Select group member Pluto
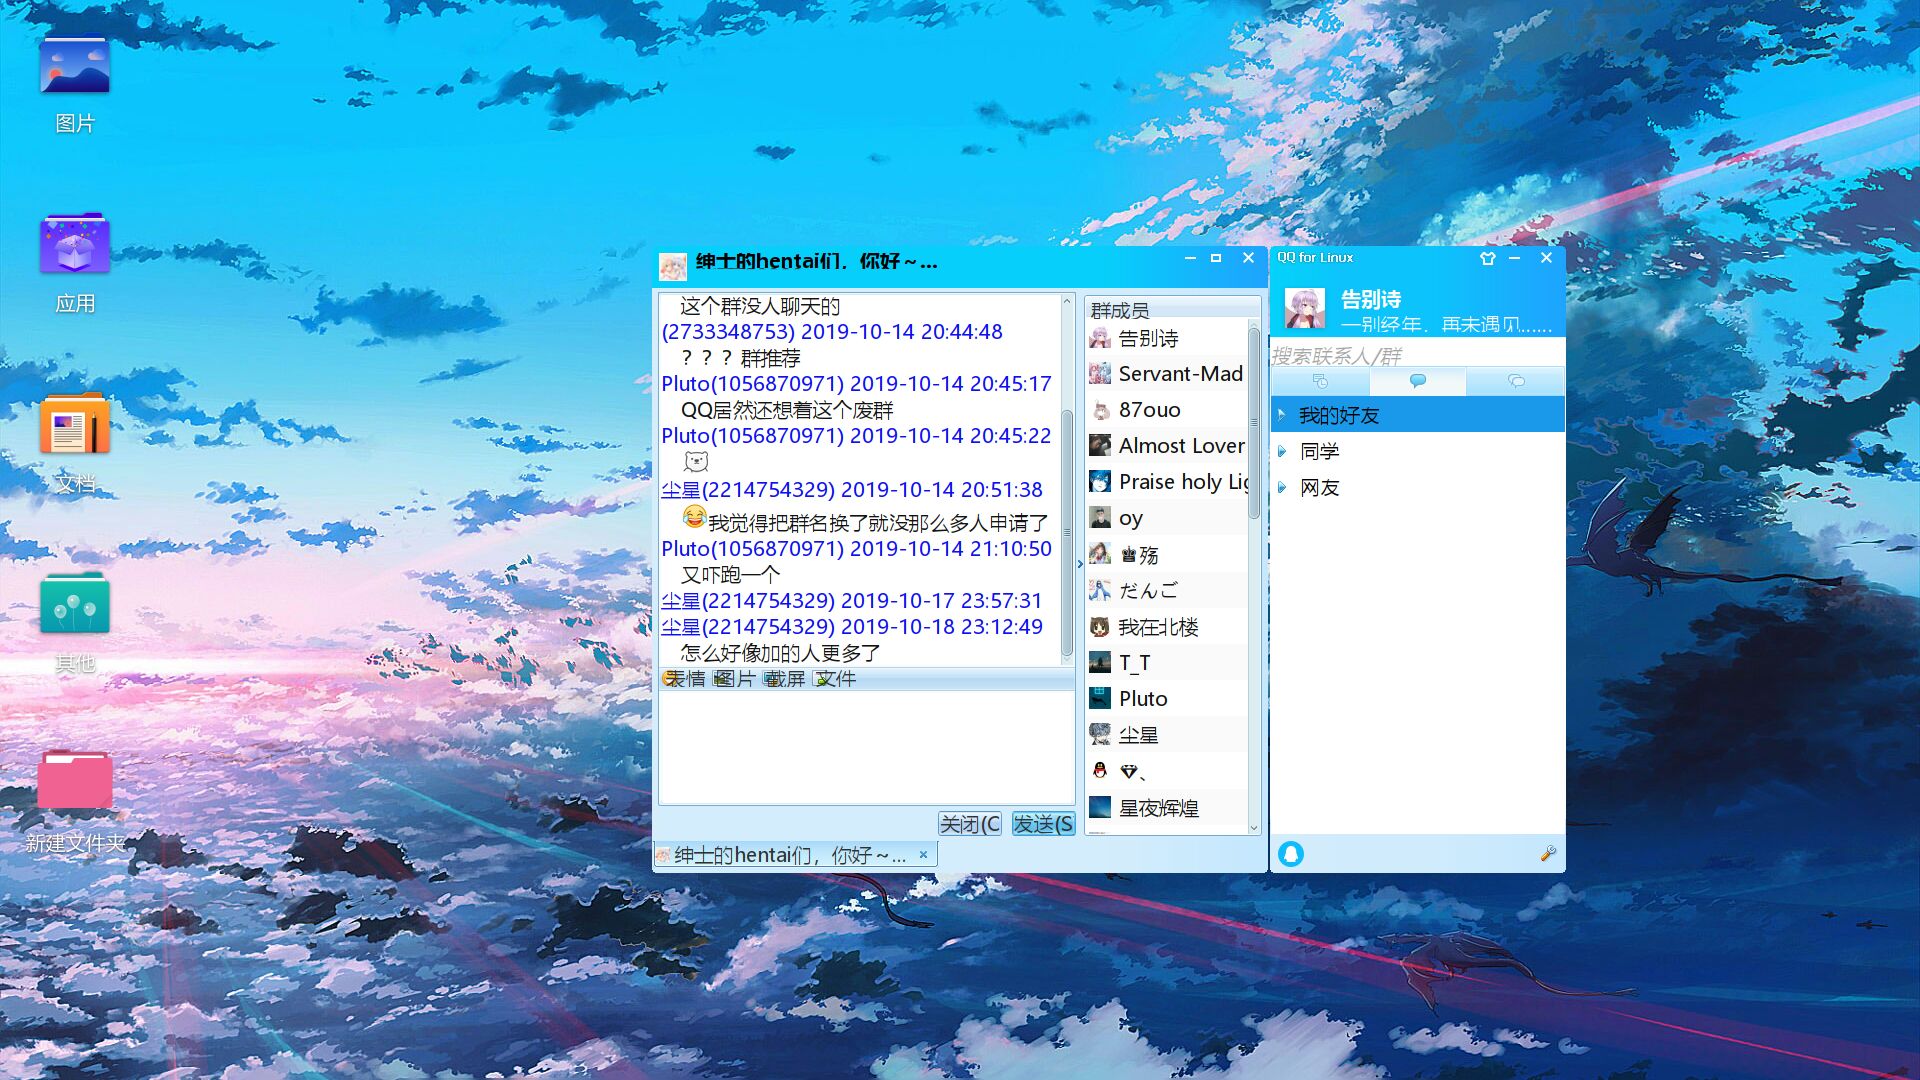The image size is (1920, 1080). tap(1167, 699)
